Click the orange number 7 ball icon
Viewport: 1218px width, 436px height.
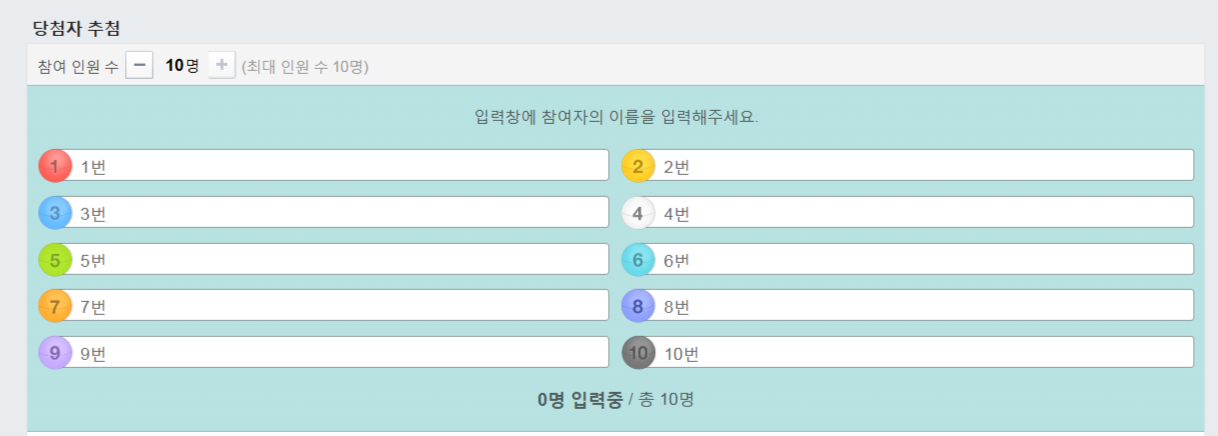coord(55,305)
